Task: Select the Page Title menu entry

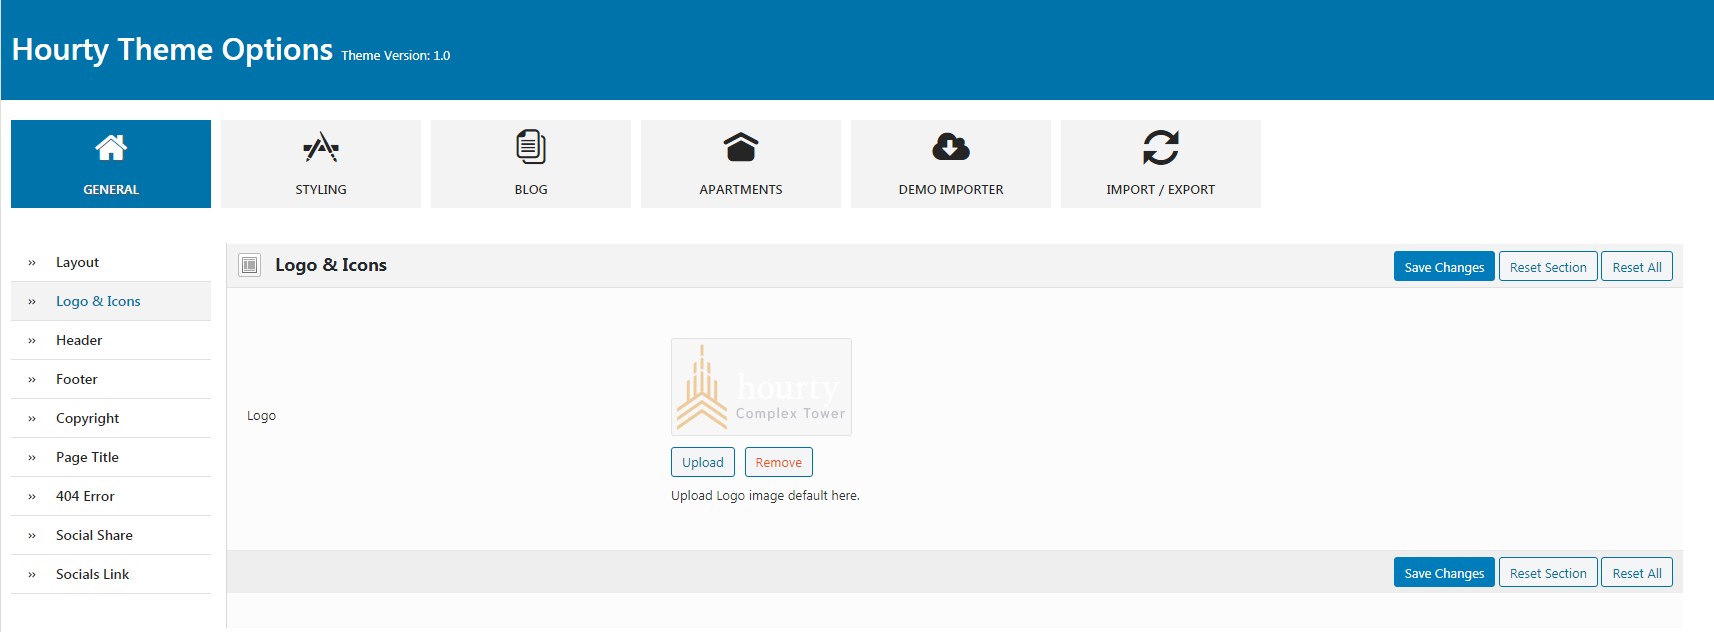Action: pyautogui.click(x=111, y=457)
